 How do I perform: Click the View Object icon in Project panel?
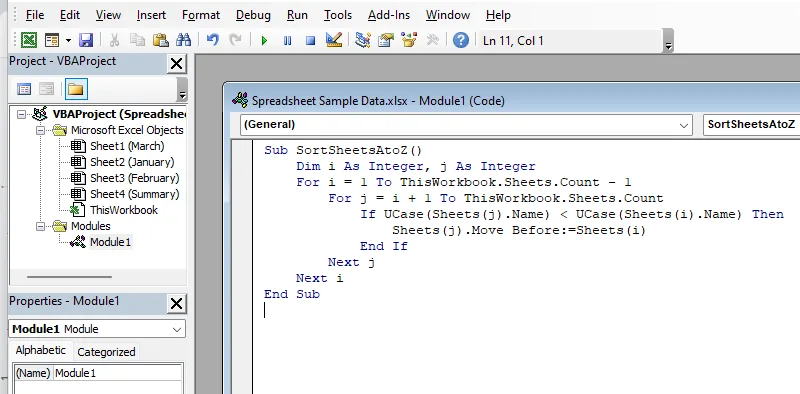click(46, 89)
